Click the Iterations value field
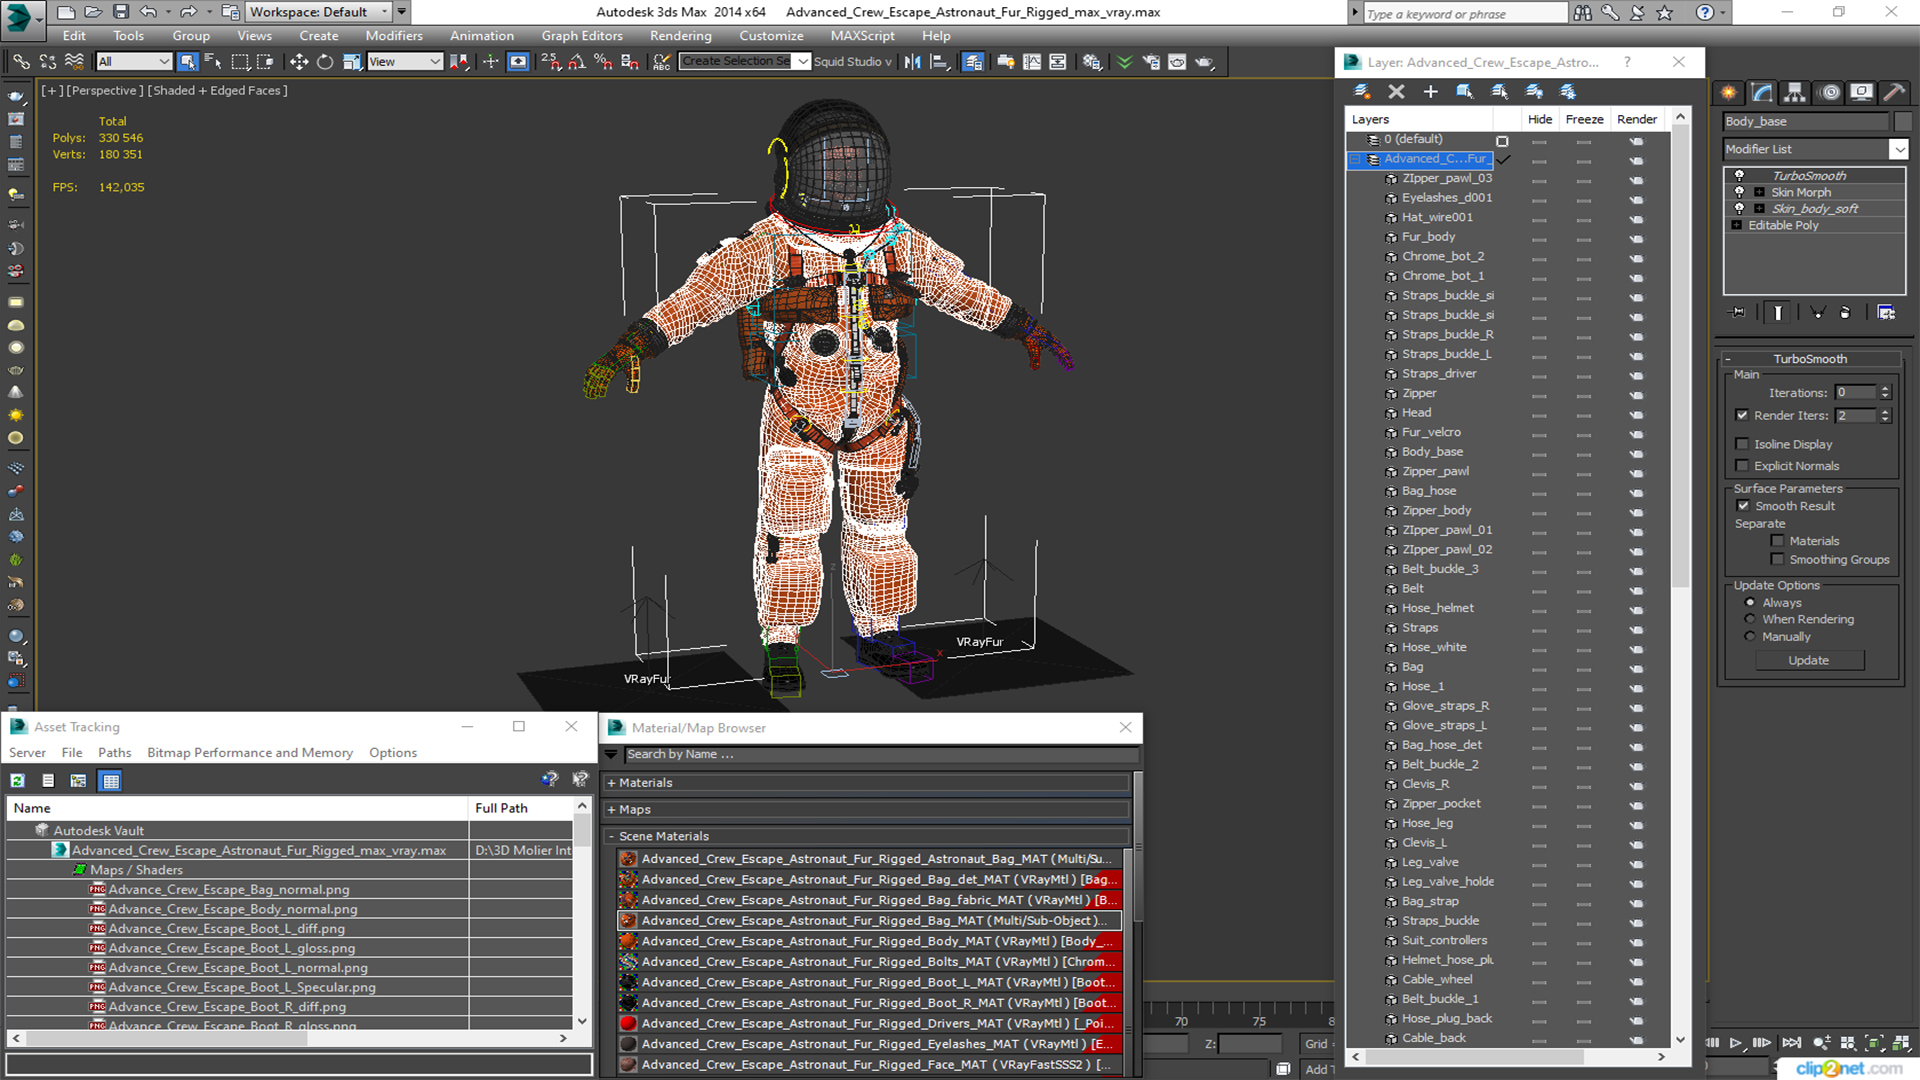Viewport: 1920px width, 1080px height. (x=1856, y=393)
